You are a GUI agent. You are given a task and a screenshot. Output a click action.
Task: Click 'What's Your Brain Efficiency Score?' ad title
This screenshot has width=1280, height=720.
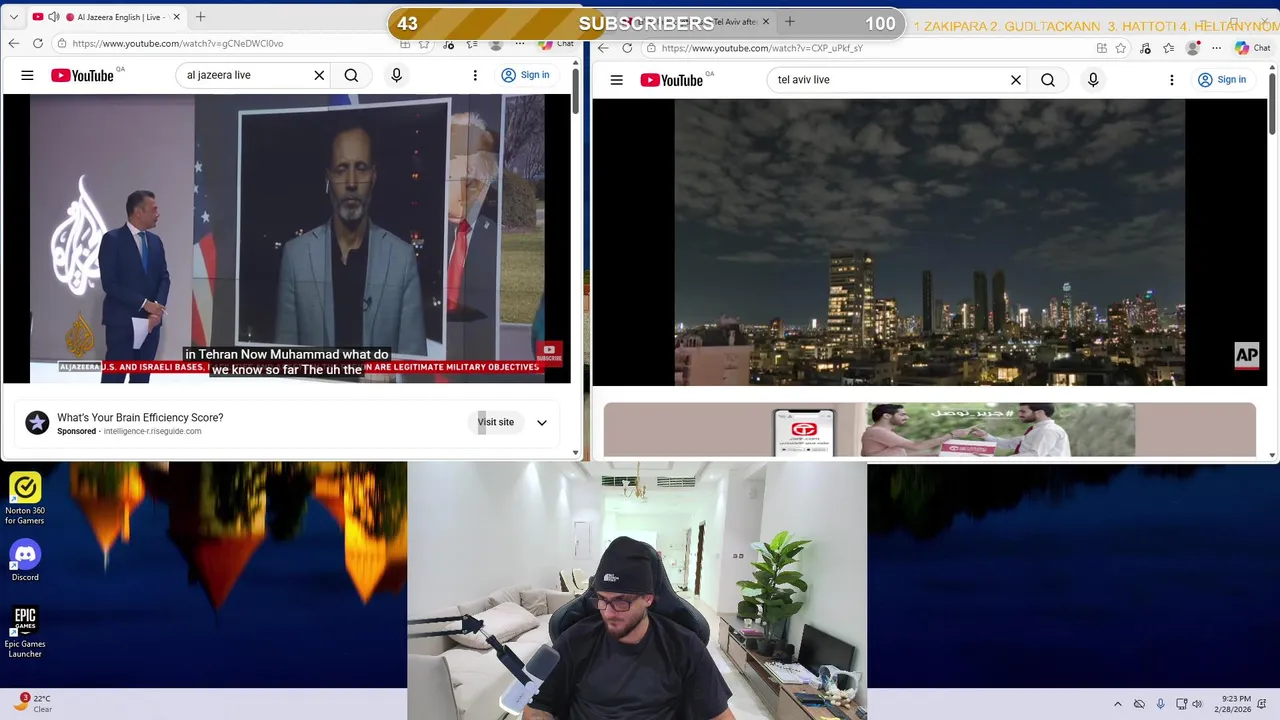coord(140,418)
